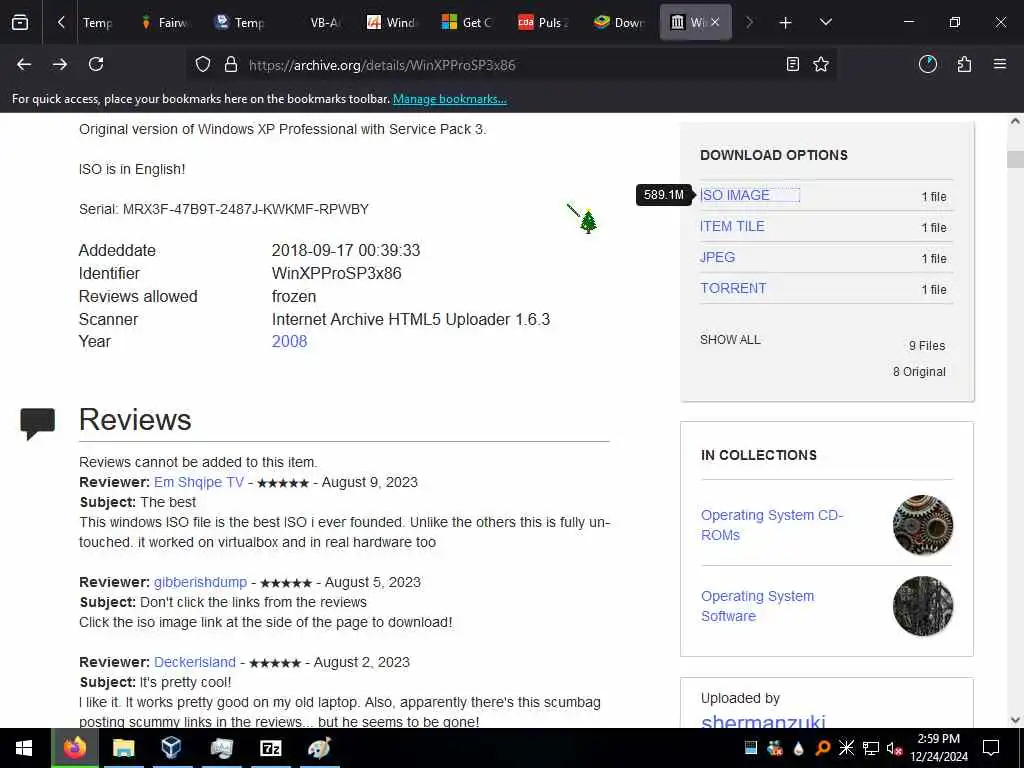The height and width of the screenshot is (768, 1024).
Task: Click the muted volume tray icon
Action: coord(894,748)
